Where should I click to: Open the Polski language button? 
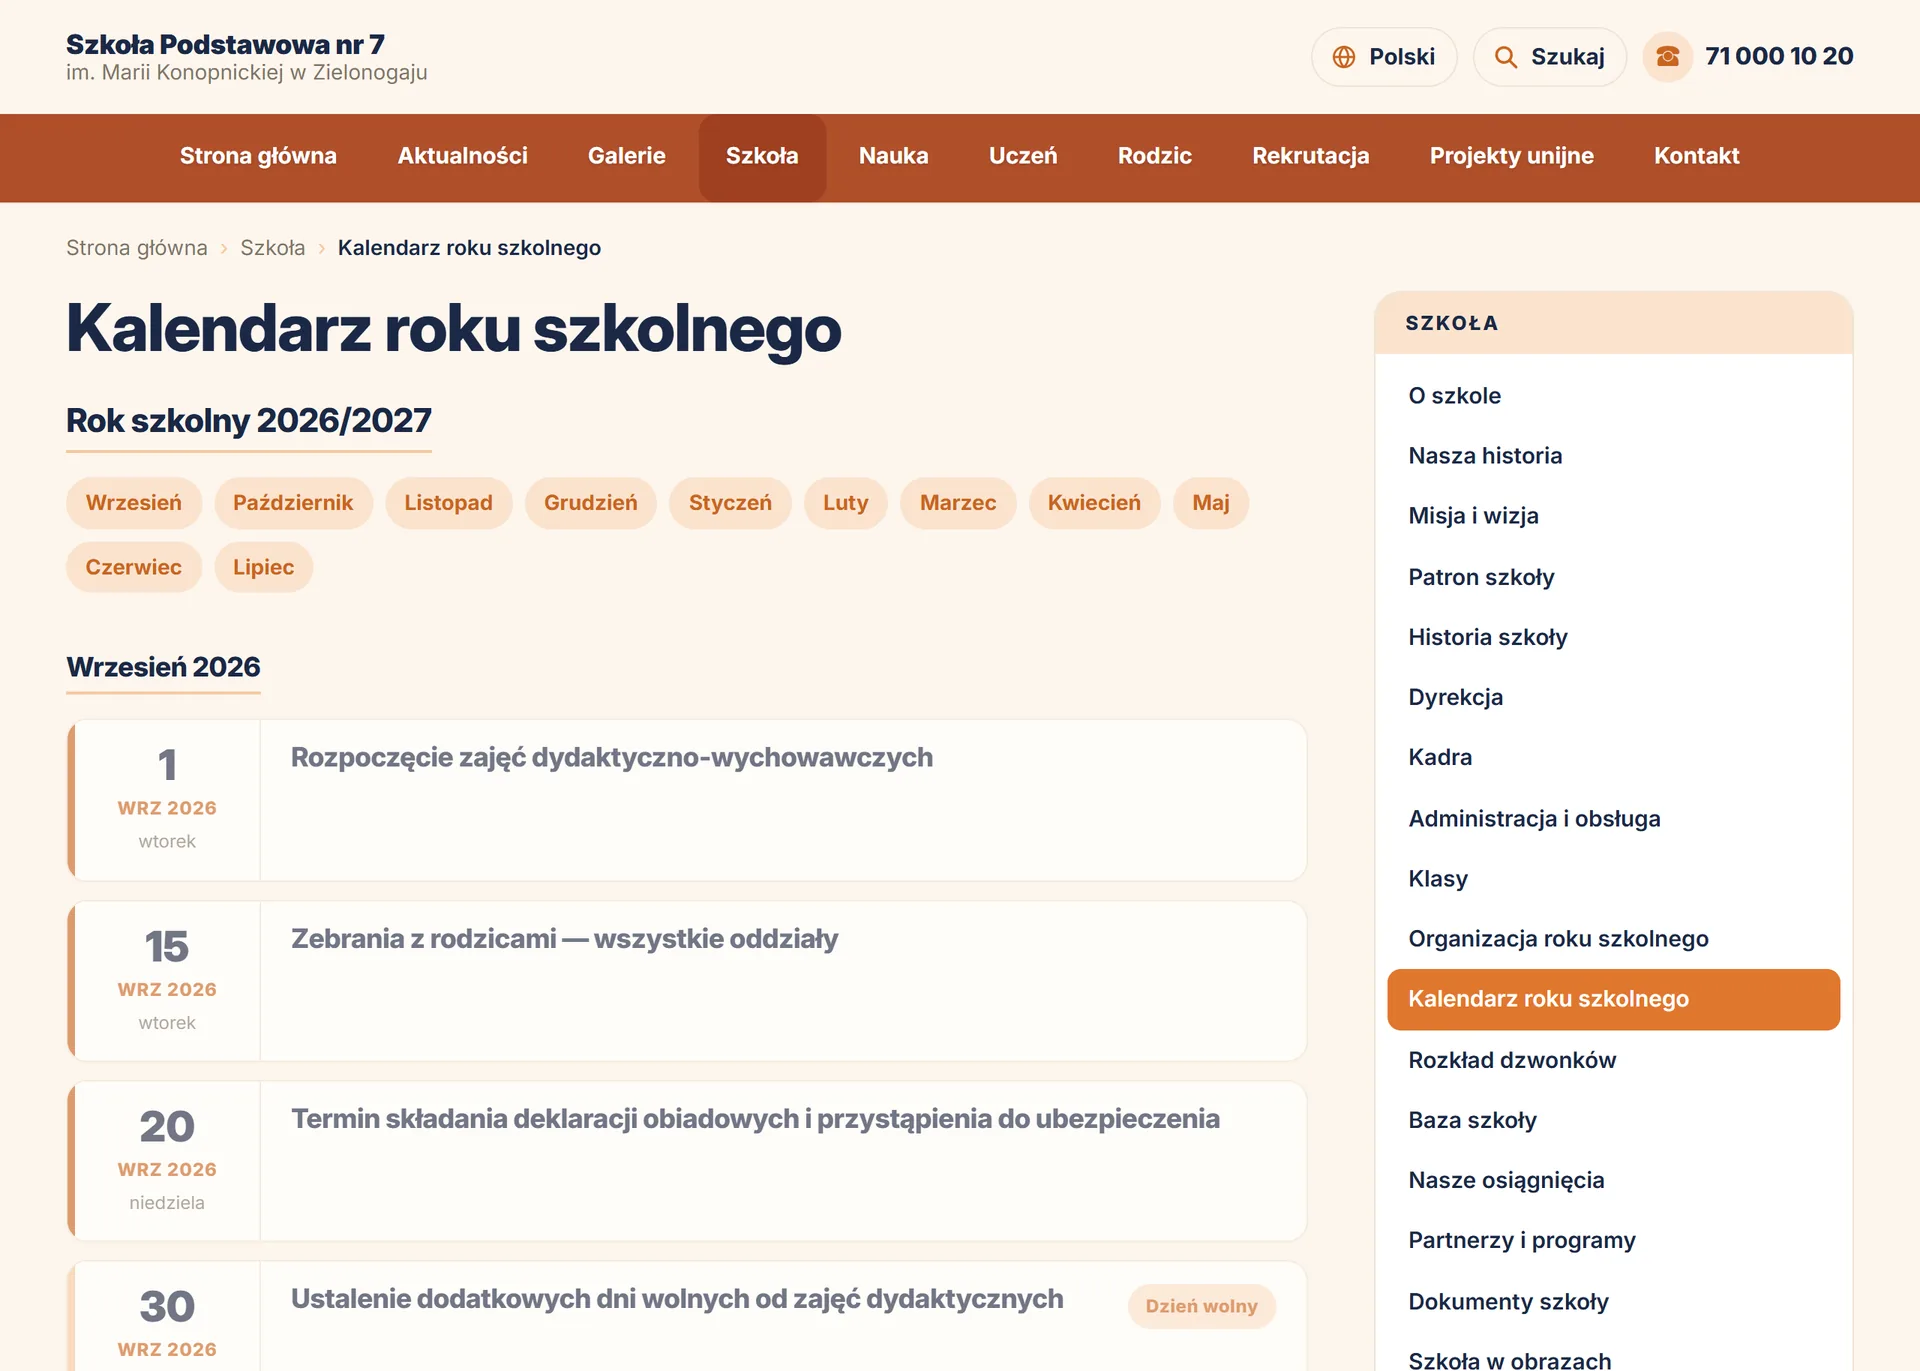click(1384, 57)
